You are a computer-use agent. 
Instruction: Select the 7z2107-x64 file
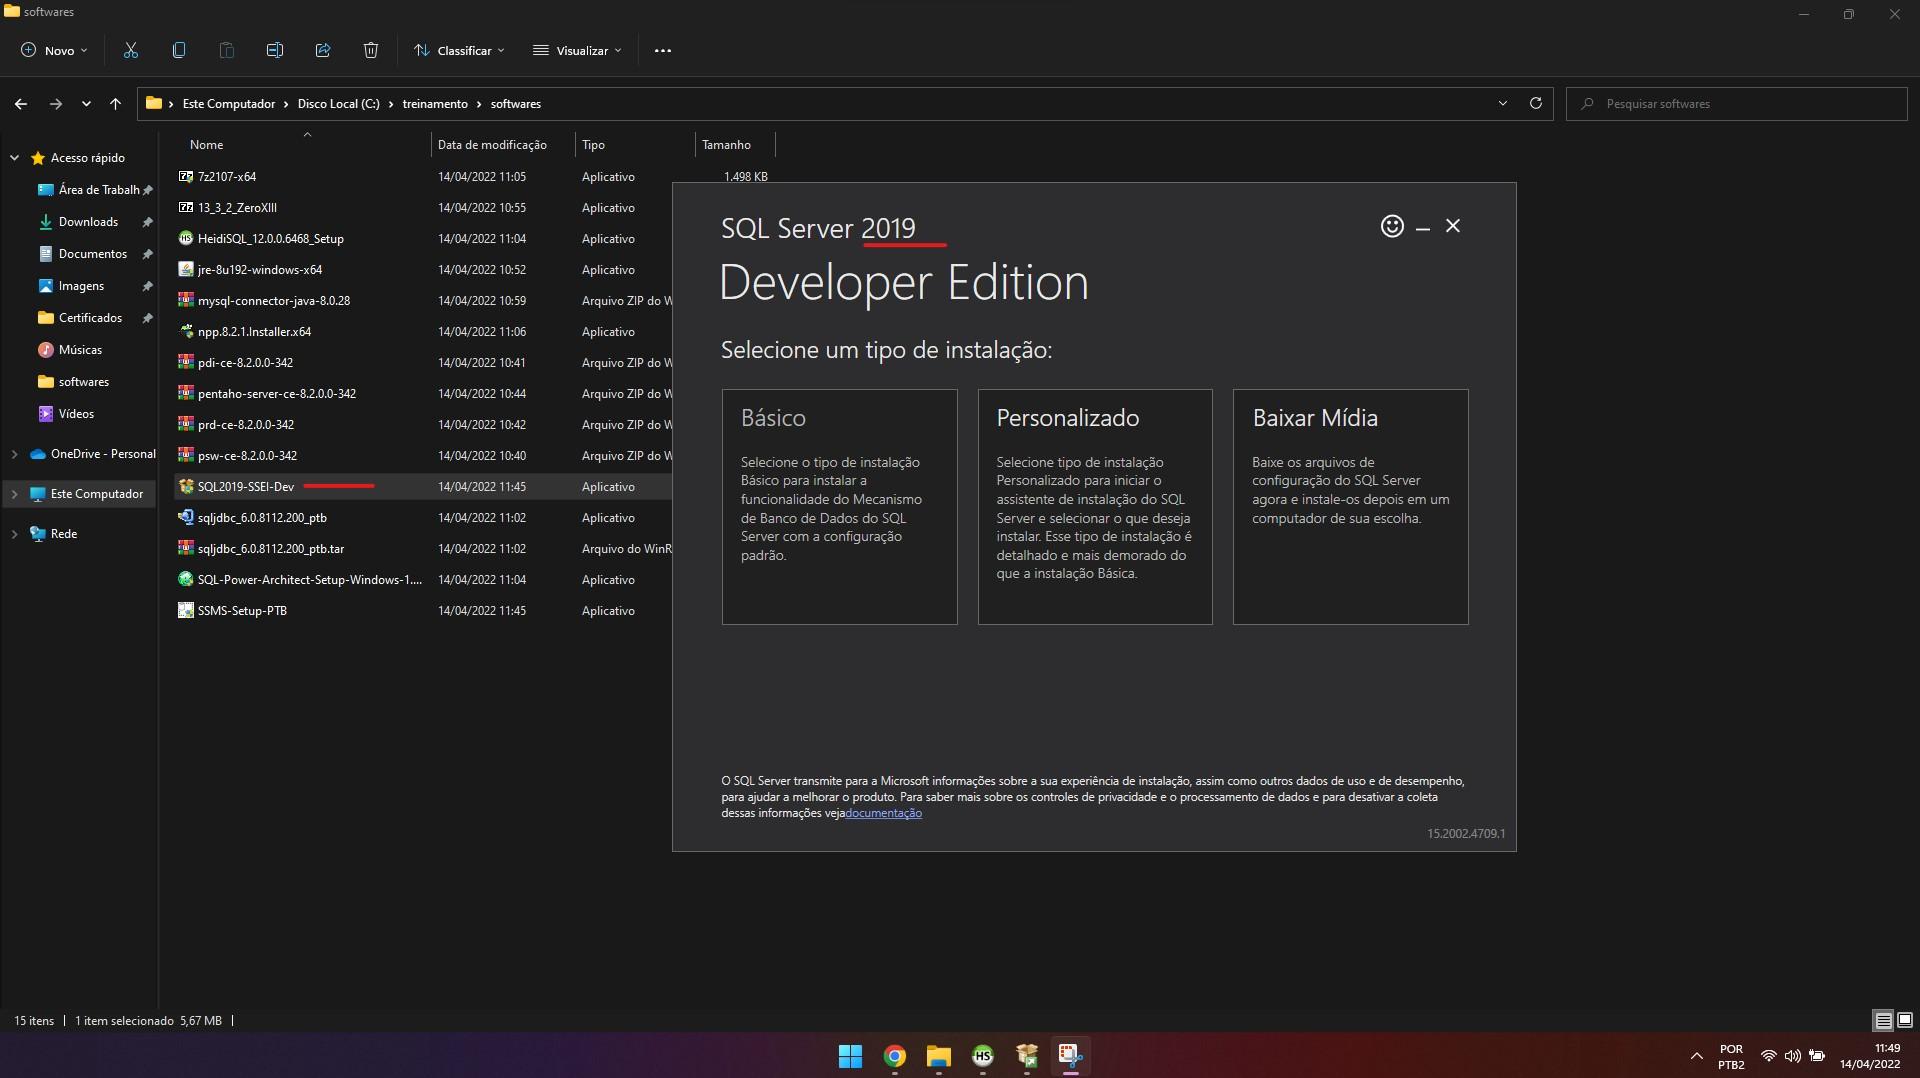pos(226,176)
